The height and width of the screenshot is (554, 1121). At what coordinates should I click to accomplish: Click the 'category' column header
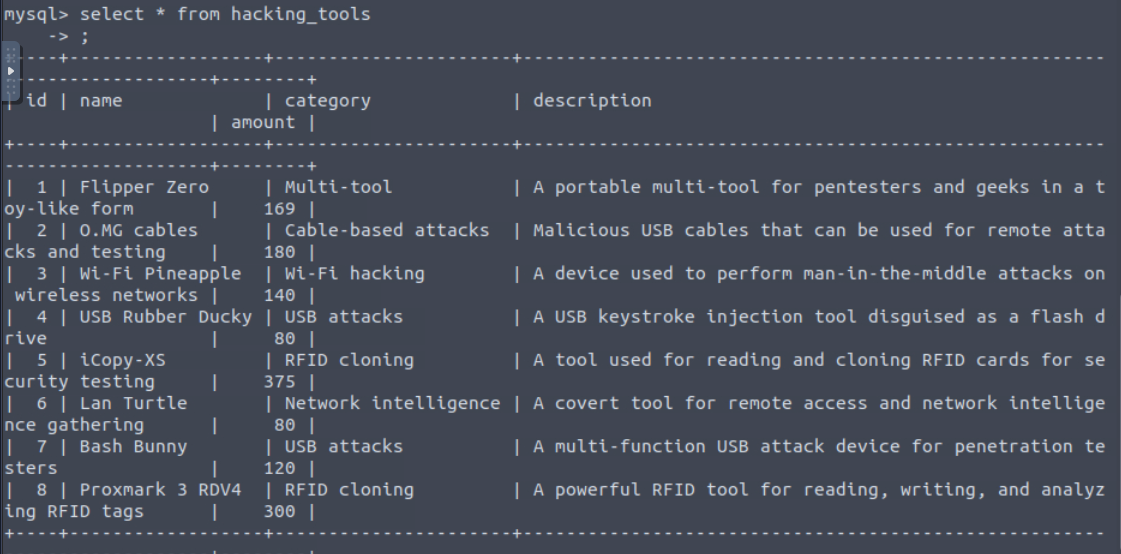point(327,101)
